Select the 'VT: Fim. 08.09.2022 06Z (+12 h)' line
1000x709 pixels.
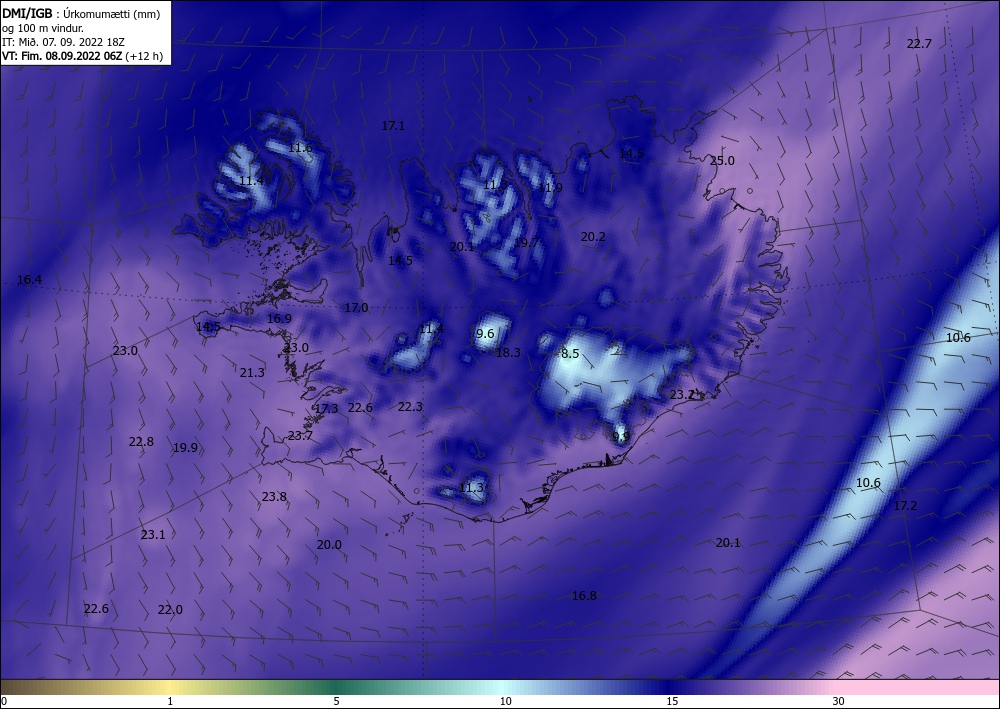[82, 56]
